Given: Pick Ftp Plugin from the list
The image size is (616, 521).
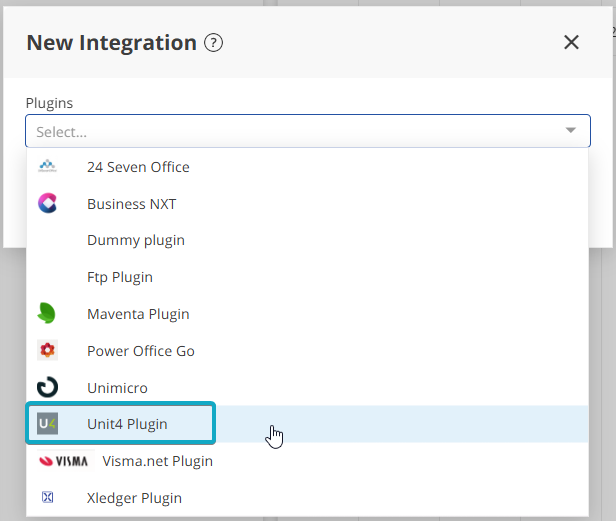Looking at the screenshot, I should (119, 277).
